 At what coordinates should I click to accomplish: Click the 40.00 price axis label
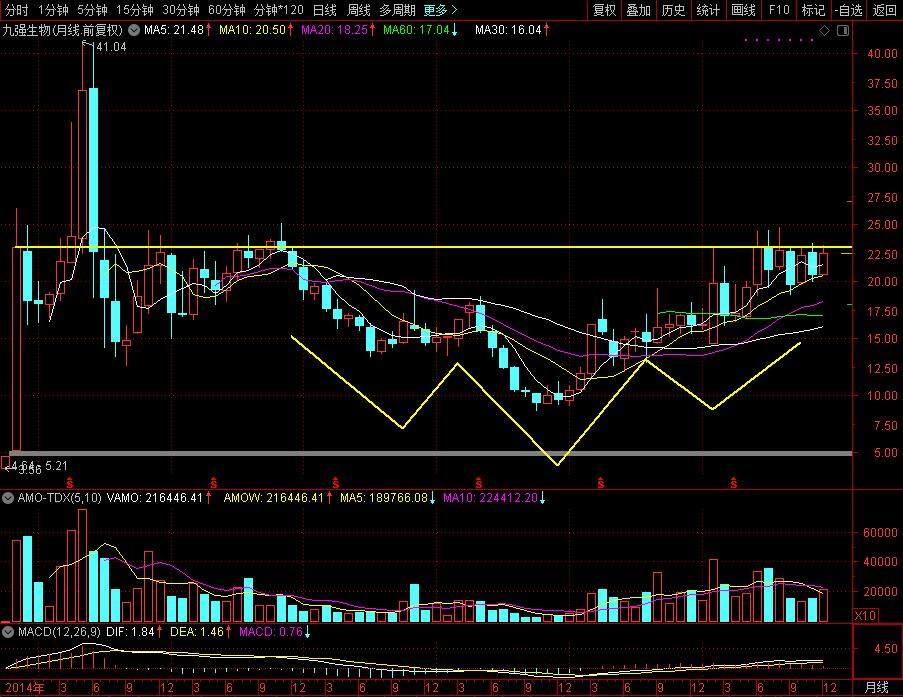pyautogui.click(x=882, y=54)
